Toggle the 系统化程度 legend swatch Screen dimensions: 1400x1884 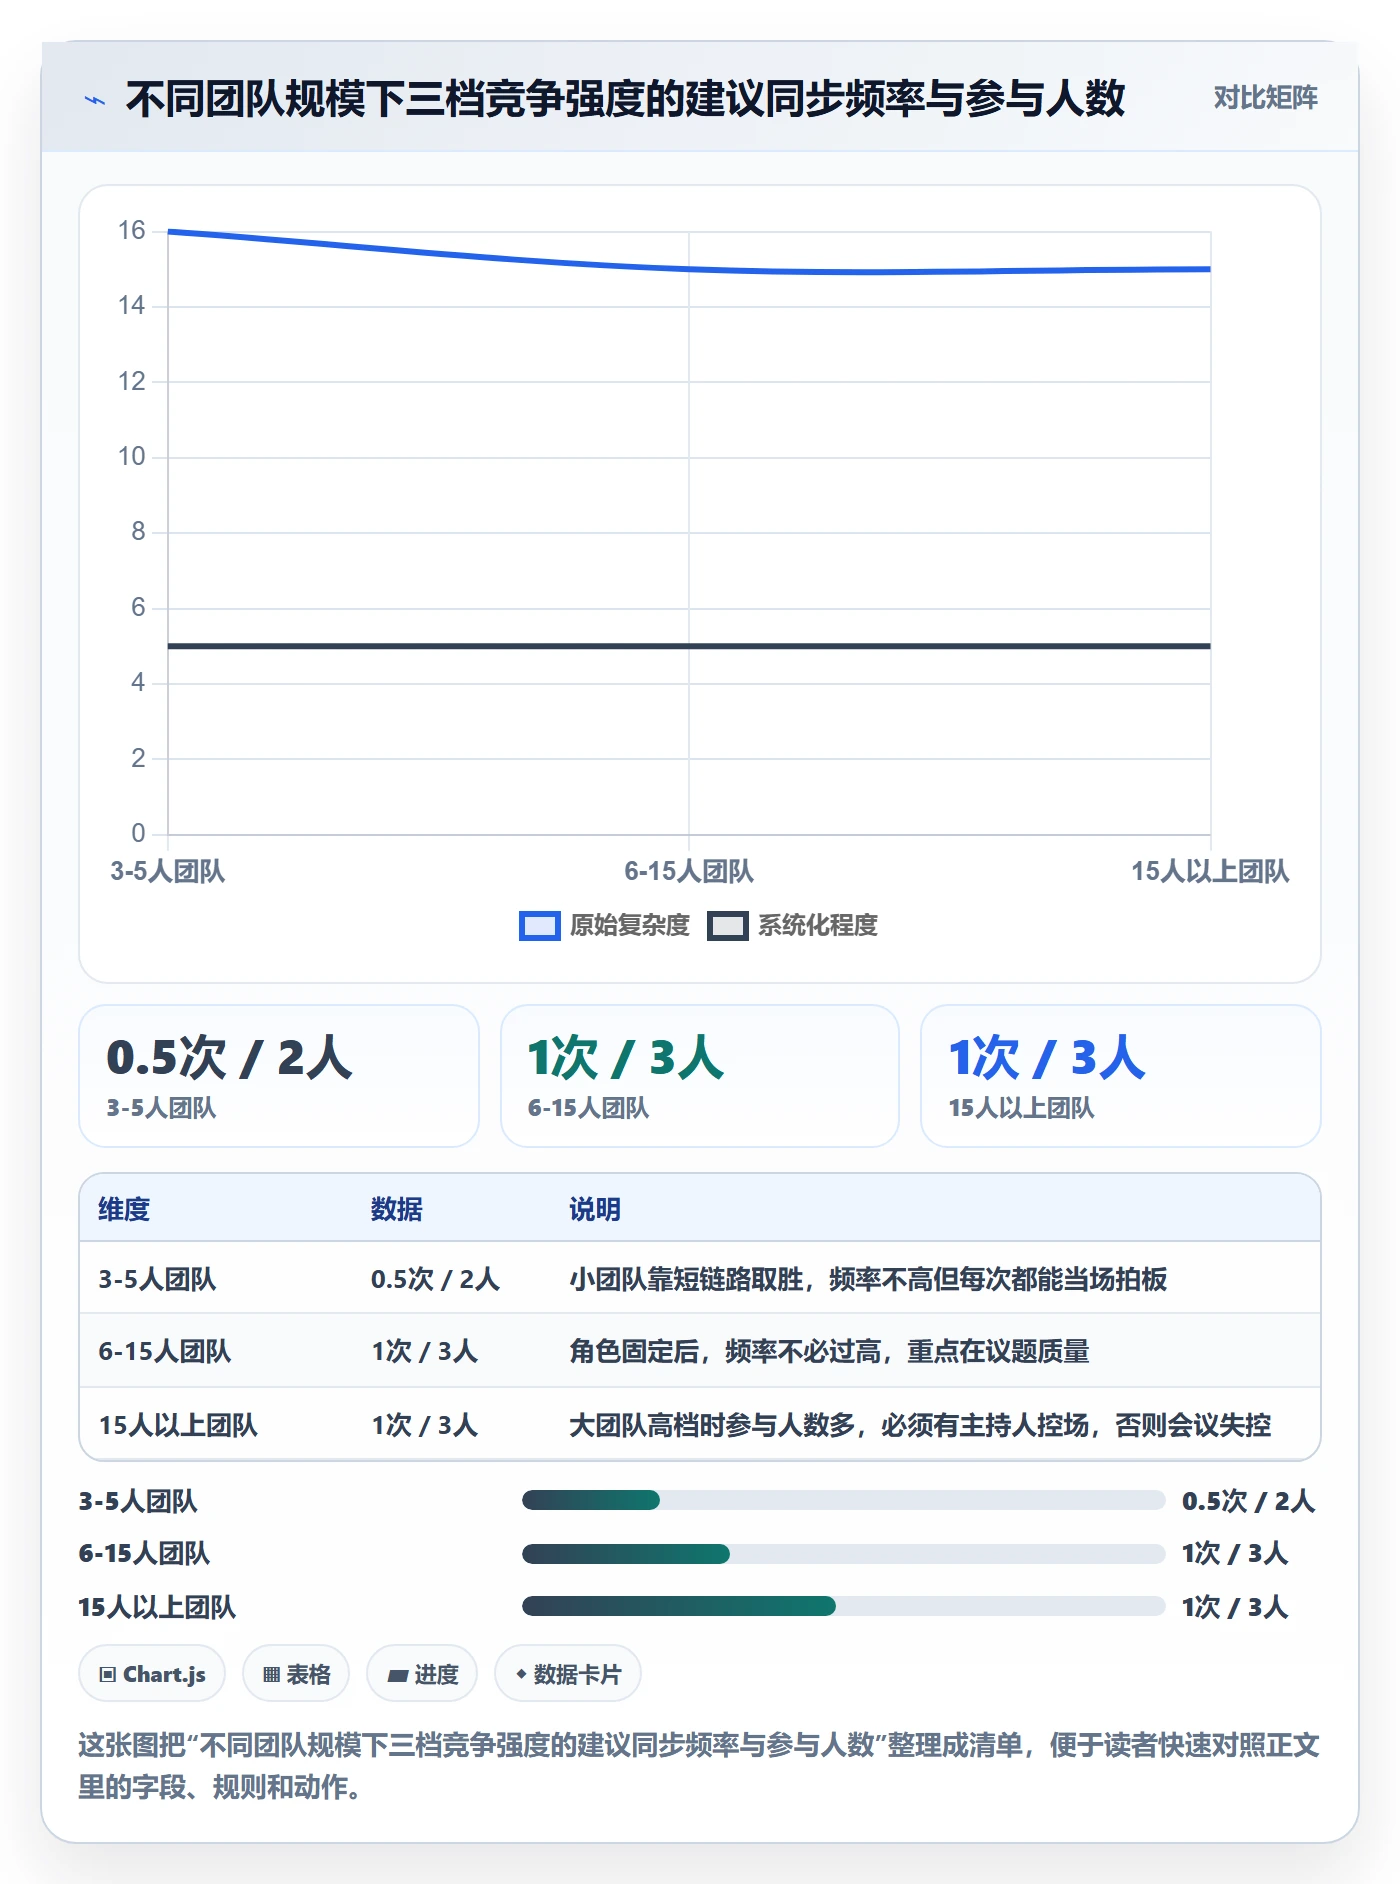pyautogui.click(x=727, y=926)
